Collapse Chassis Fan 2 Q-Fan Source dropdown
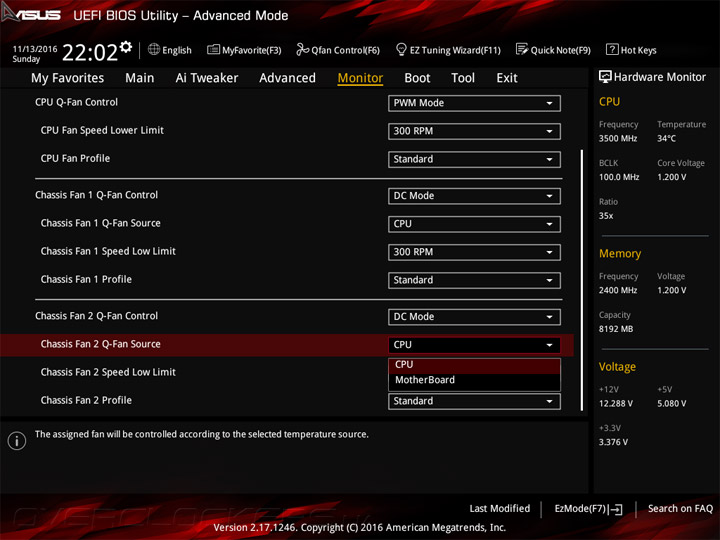The width and height of the screenshot is (720, 540). 474,345
